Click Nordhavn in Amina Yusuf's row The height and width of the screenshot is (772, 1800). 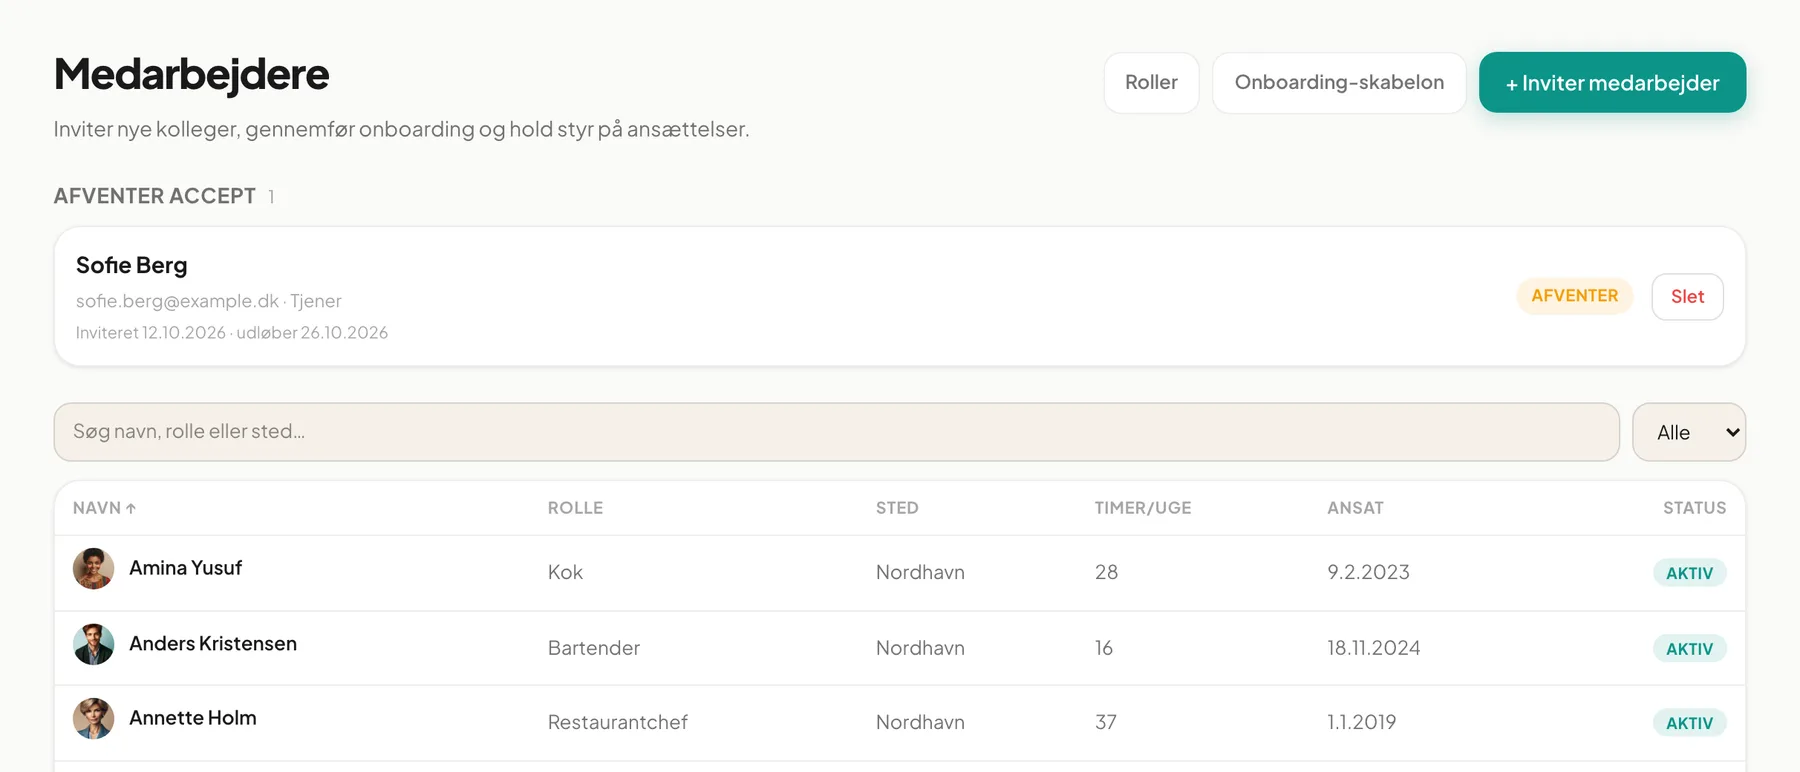pos(920,572)
